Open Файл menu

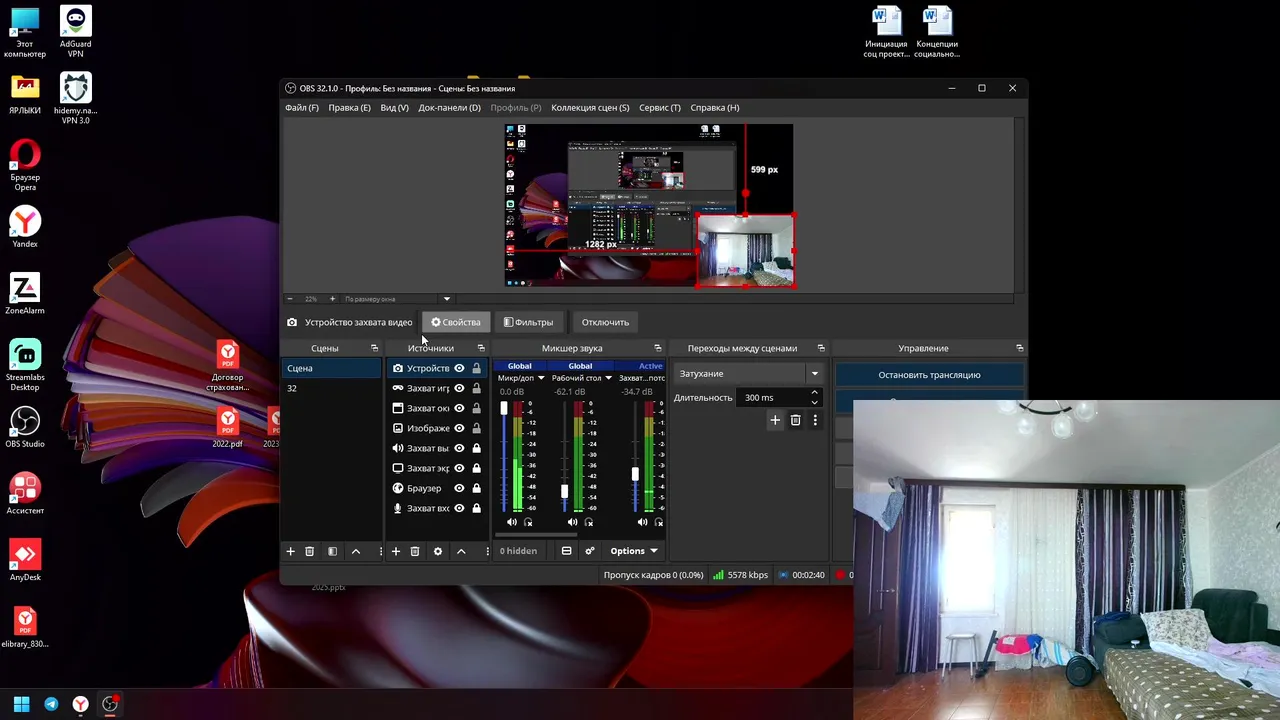[302, 107]
